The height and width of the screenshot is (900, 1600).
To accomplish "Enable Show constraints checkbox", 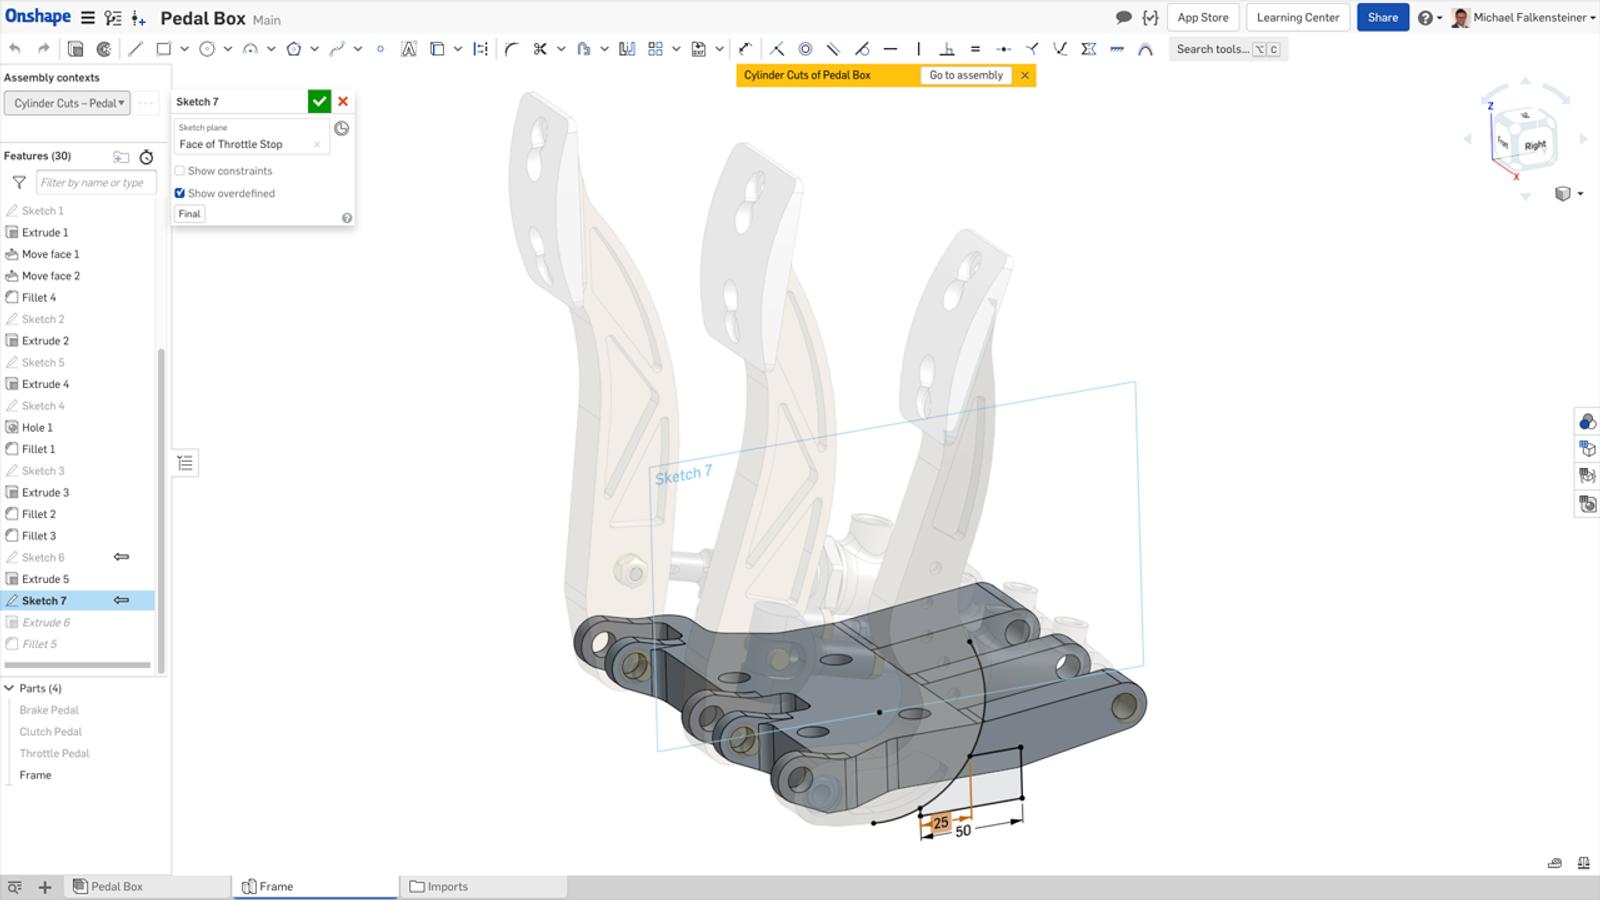I will [x=180, y=171].
